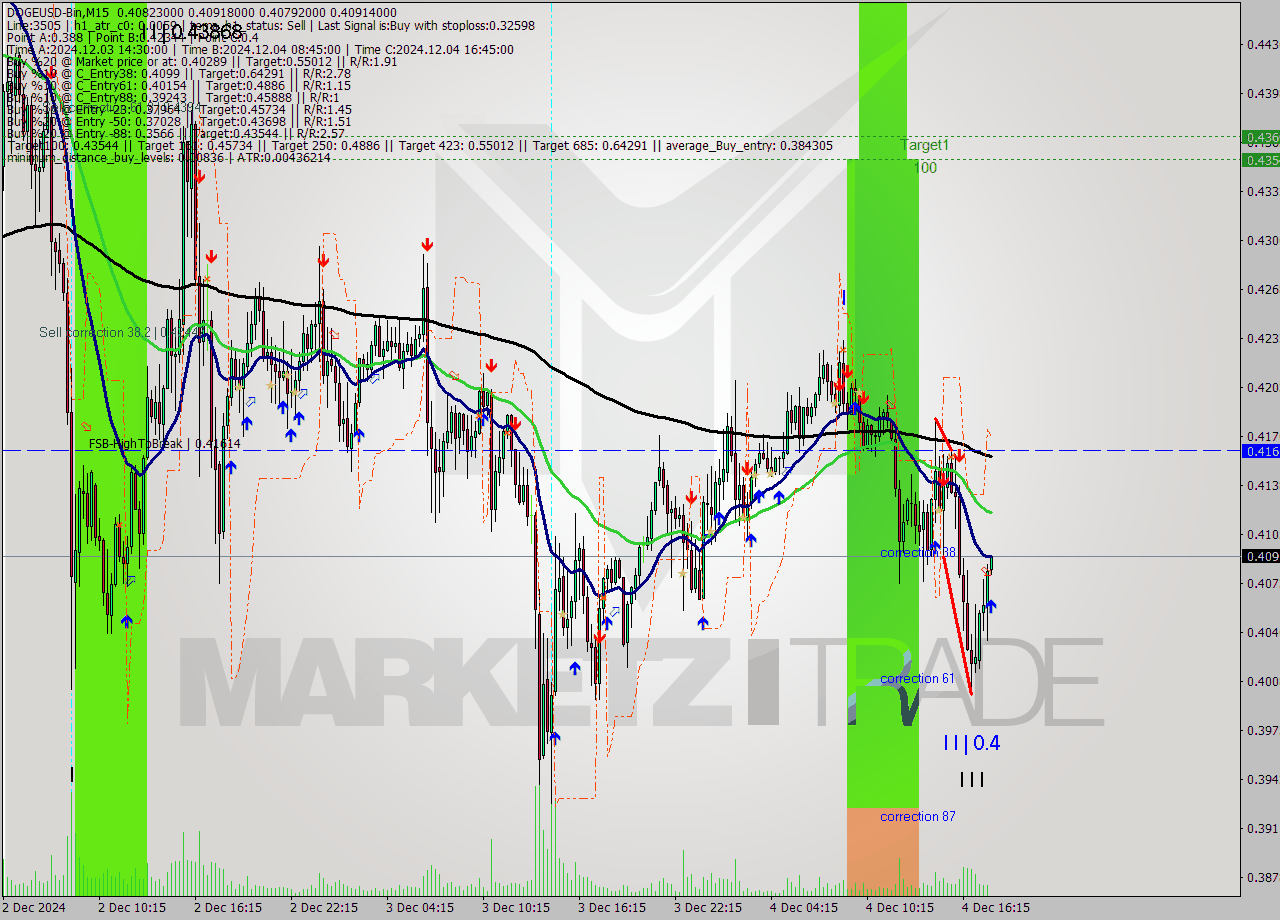Viewport: 1280px width, 920px height.
Task: Click the 0.413 price axis label
Action: [1262, 485]
